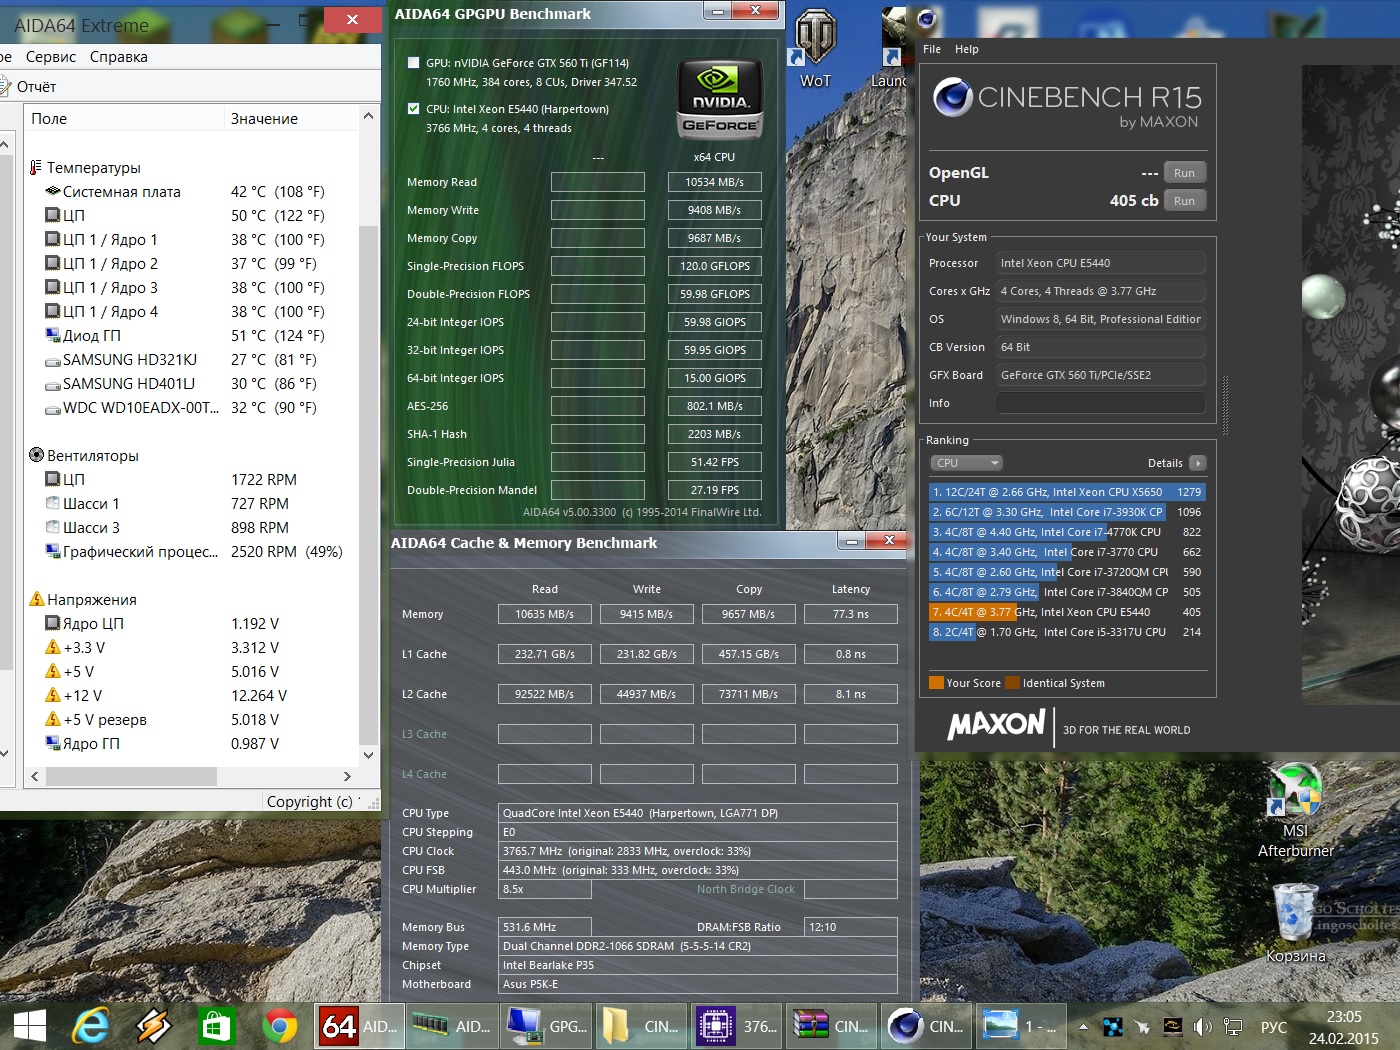This screenshot has height=1050, width=1400.
Task: Click the L1 Cache Read 232.71 GB/s value
Action: pyautogui.click(x=545, y=654)
